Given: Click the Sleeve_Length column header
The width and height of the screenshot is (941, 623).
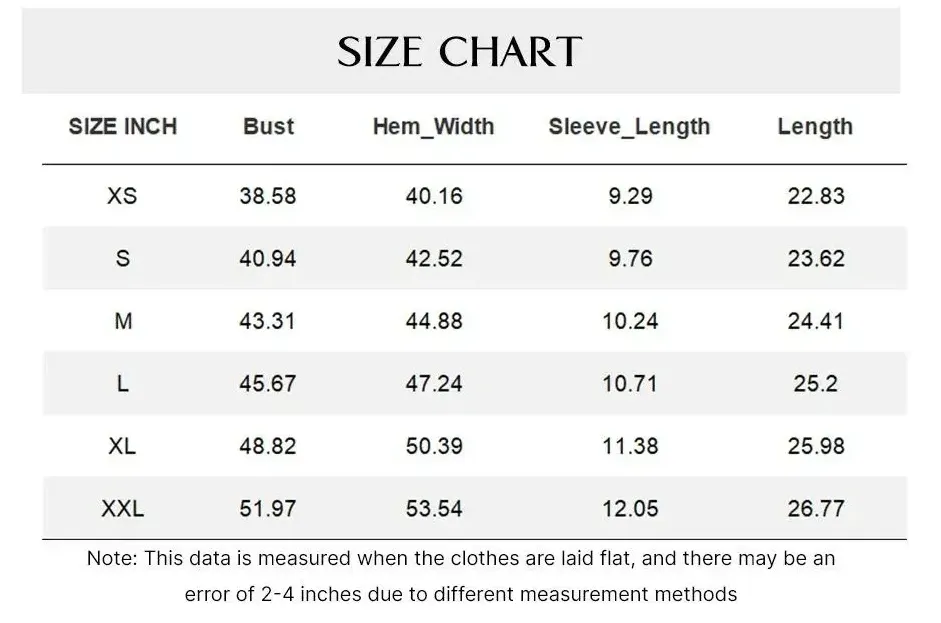Looking at the screenshot, I should point(629,127).
